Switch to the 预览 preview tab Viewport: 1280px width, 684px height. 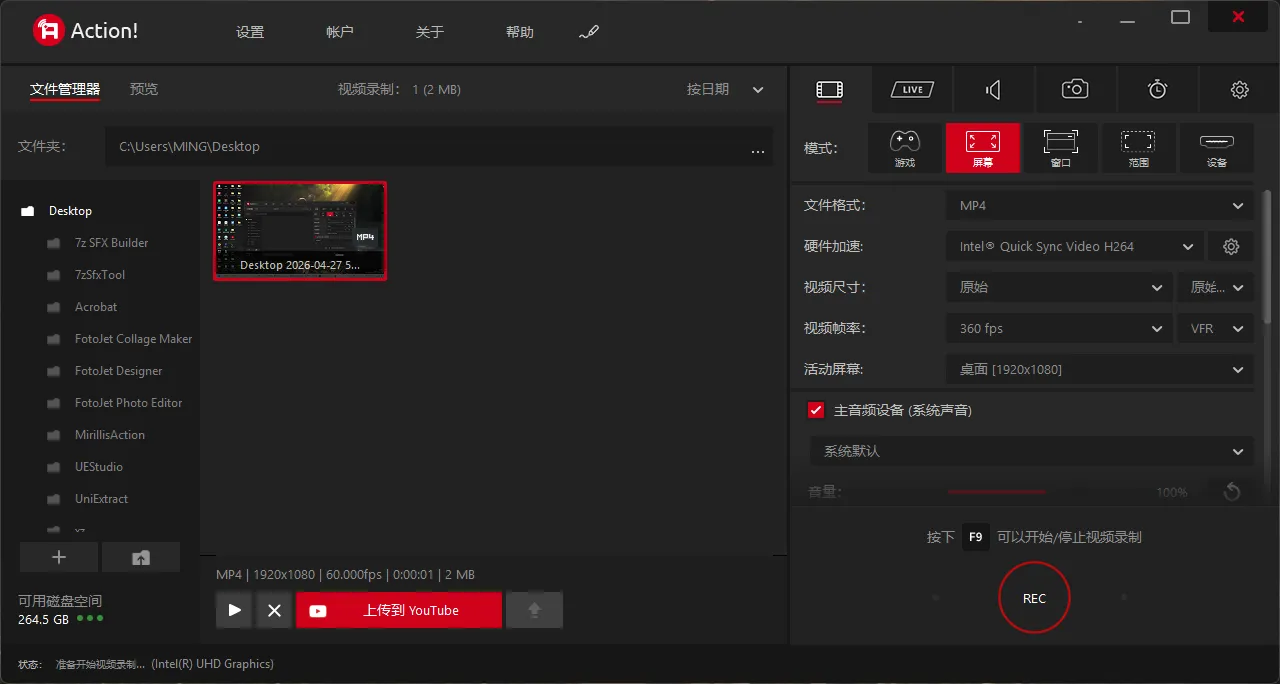(143, 89)
